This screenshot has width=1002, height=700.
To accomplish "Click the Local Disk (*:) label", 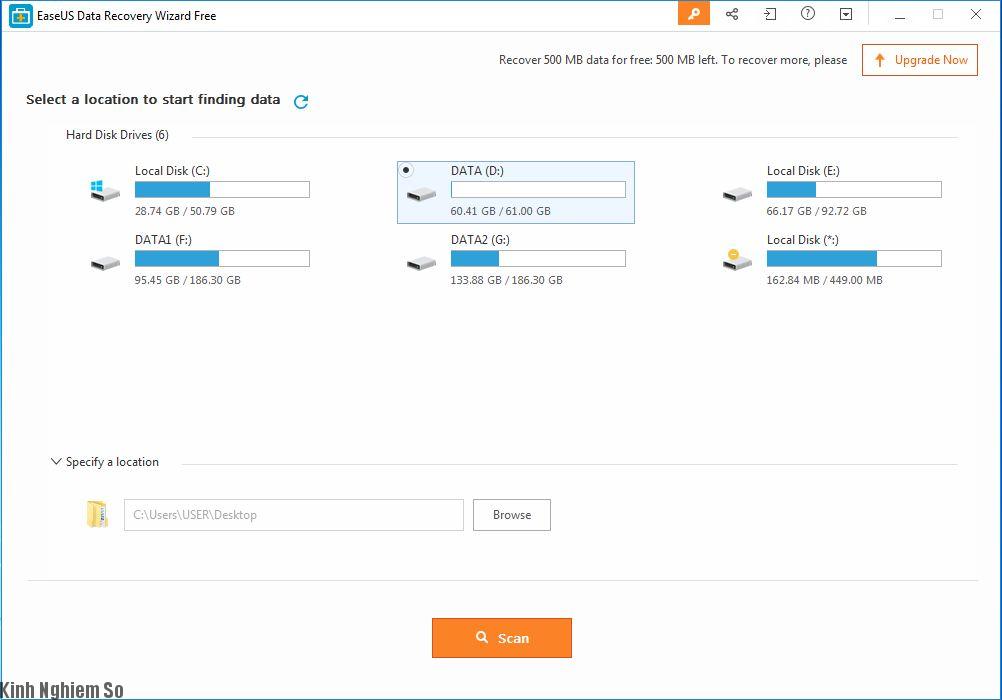I will click(x=803, y=240).
